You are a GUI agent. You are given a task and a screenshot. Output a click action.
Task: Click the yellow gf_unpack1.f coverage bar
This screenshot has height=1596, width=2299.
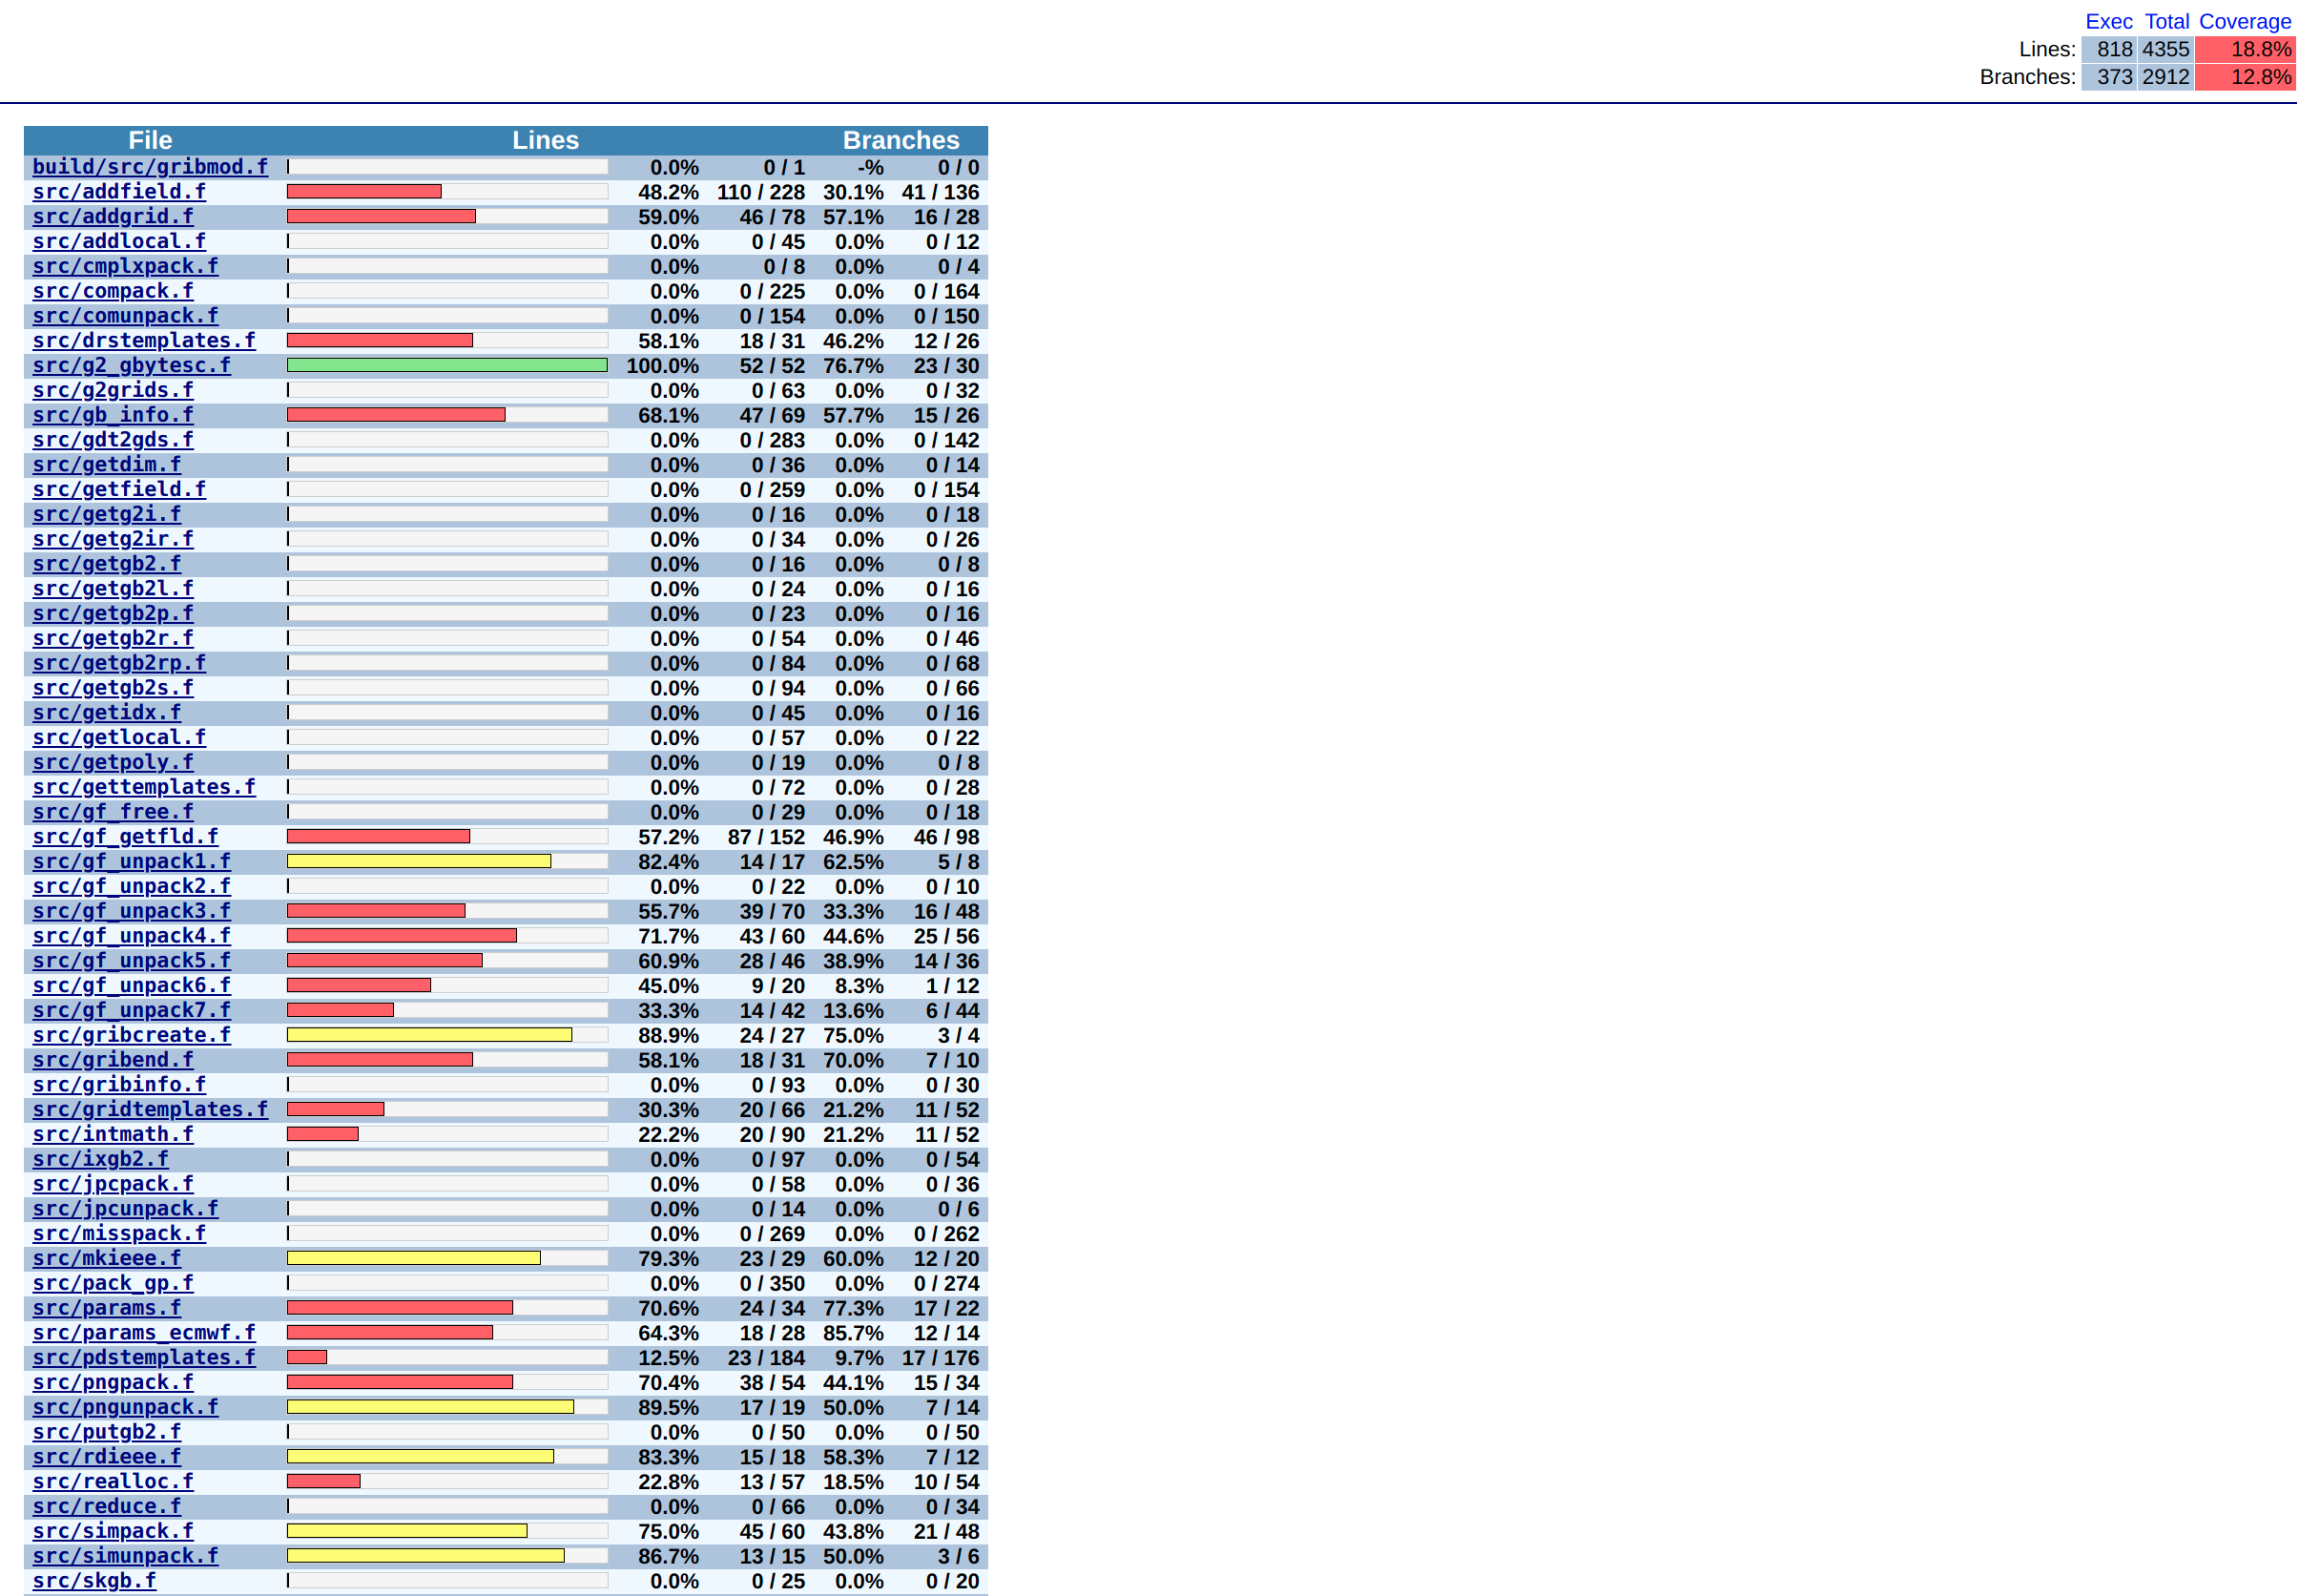(x=419, y=862)
